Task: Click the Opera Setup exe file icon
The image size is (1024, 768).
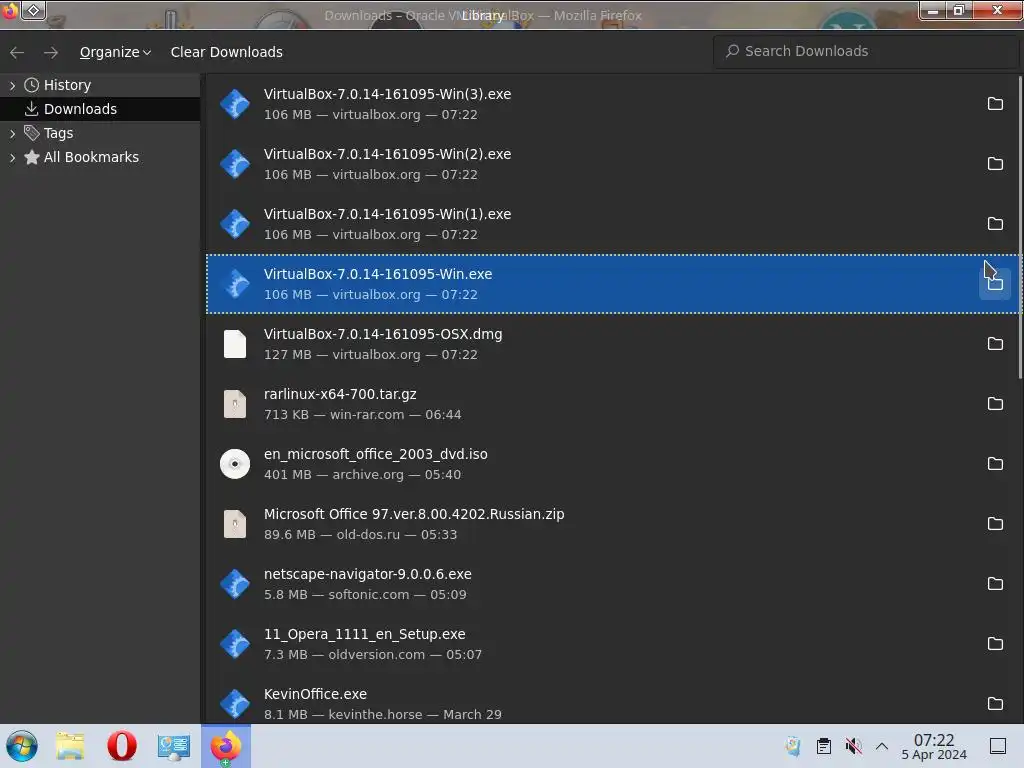Action: click(234, 645)
